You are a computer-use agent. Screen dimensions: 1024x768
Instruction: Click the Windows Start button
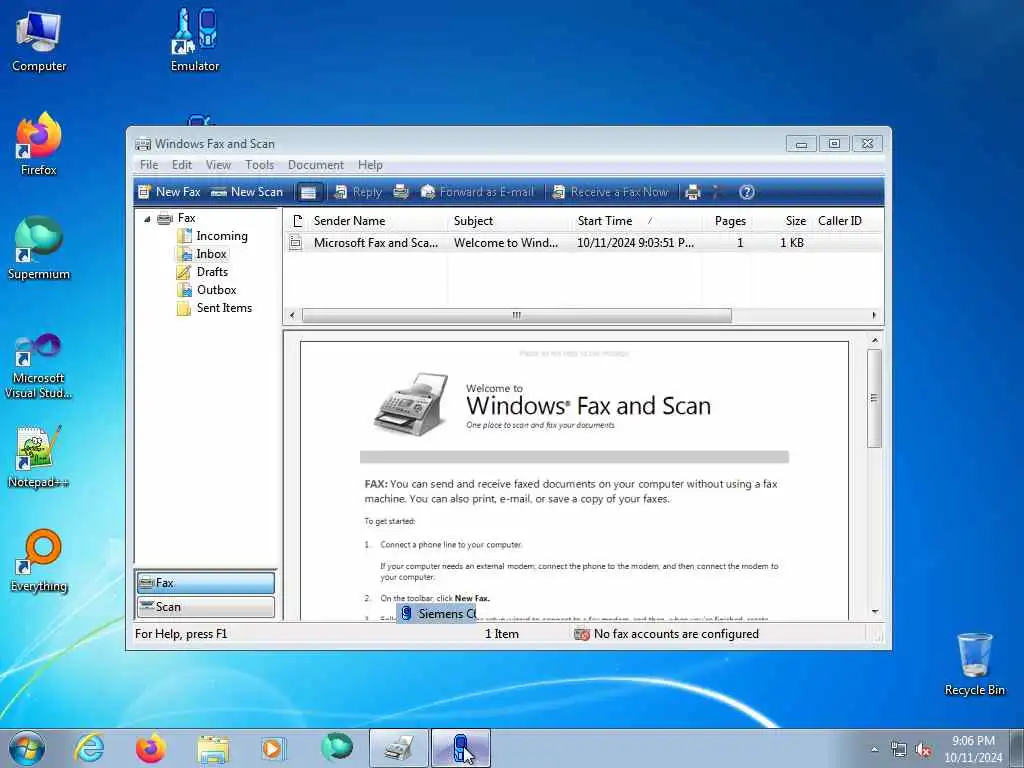27,748
